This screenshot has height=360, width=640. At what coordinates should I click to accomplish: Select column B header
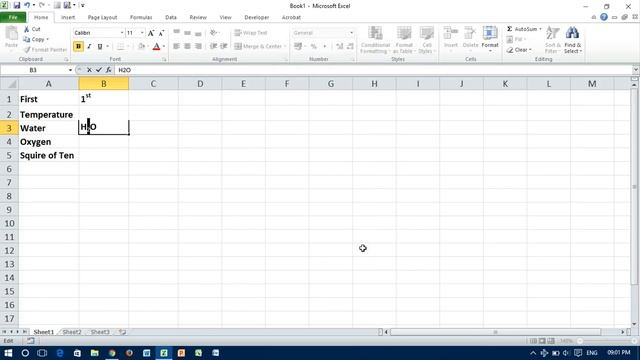(x=104, y=84)
